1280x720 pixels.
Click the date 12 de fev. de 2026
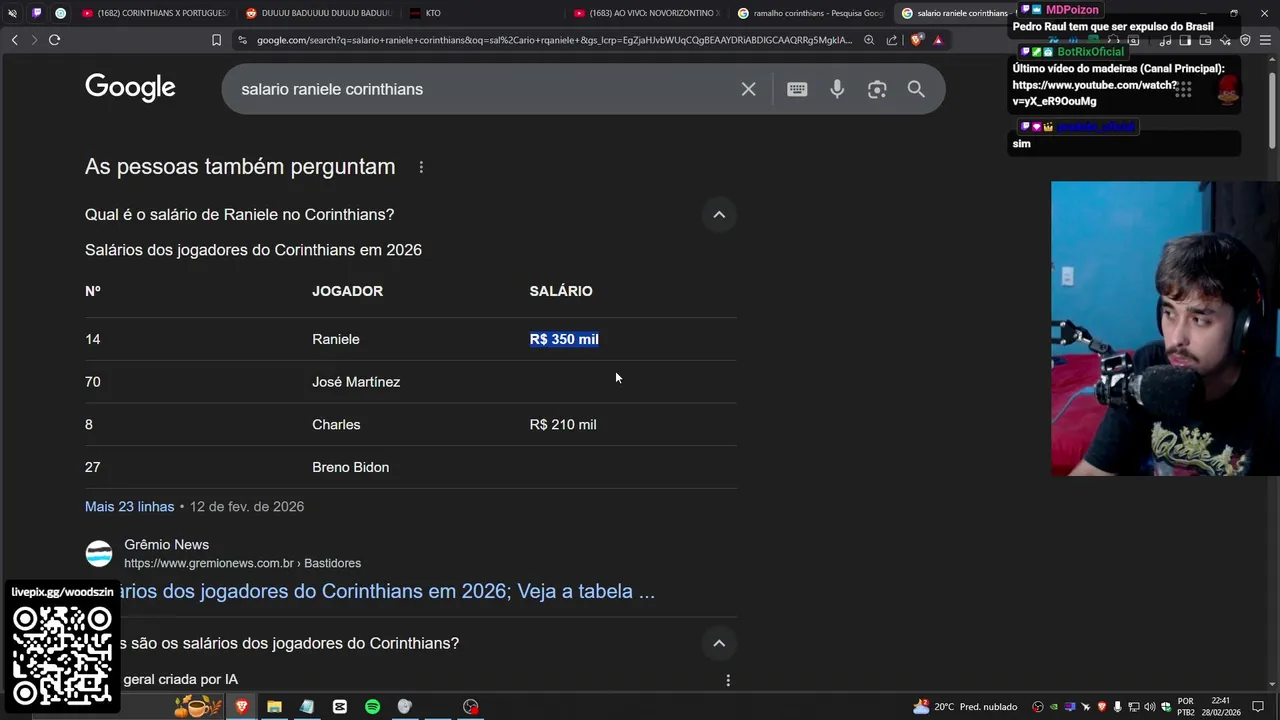[247, 506]
